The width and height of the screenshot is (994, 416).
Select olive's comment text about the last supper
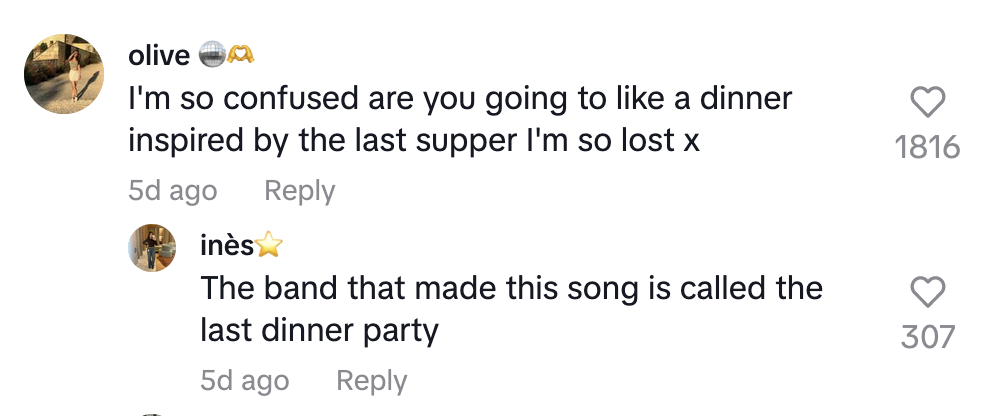pos(459,120)
